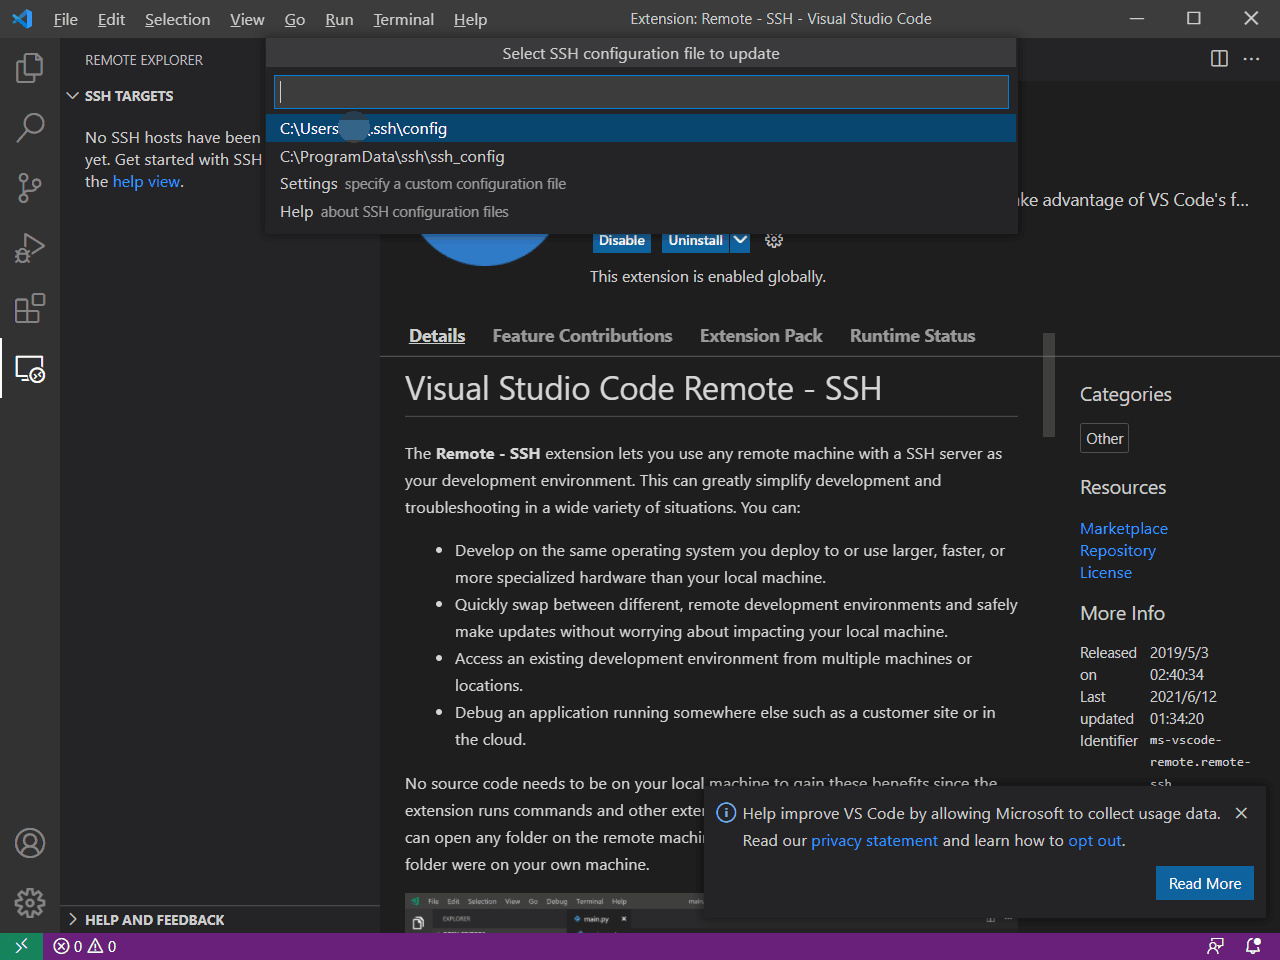Open the Source Control view icon
Image resolution: width=1280 pixels, height=960 pixels.
coord(30,188)
